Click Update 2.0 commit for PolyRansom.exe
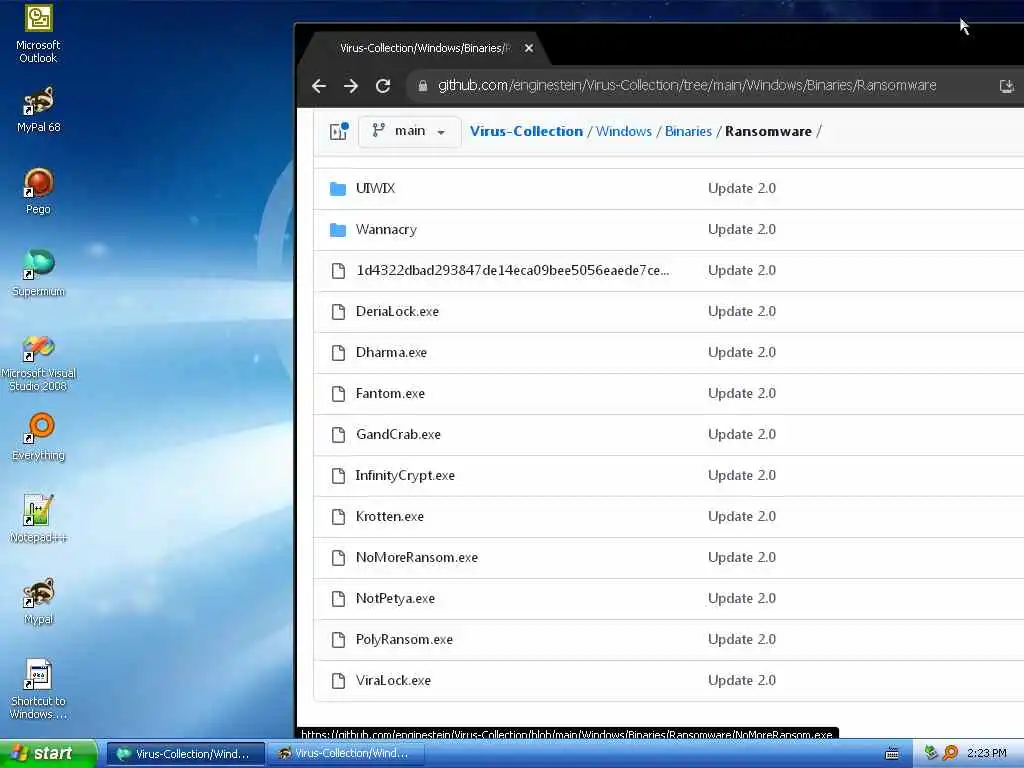 tap(742, 639)
